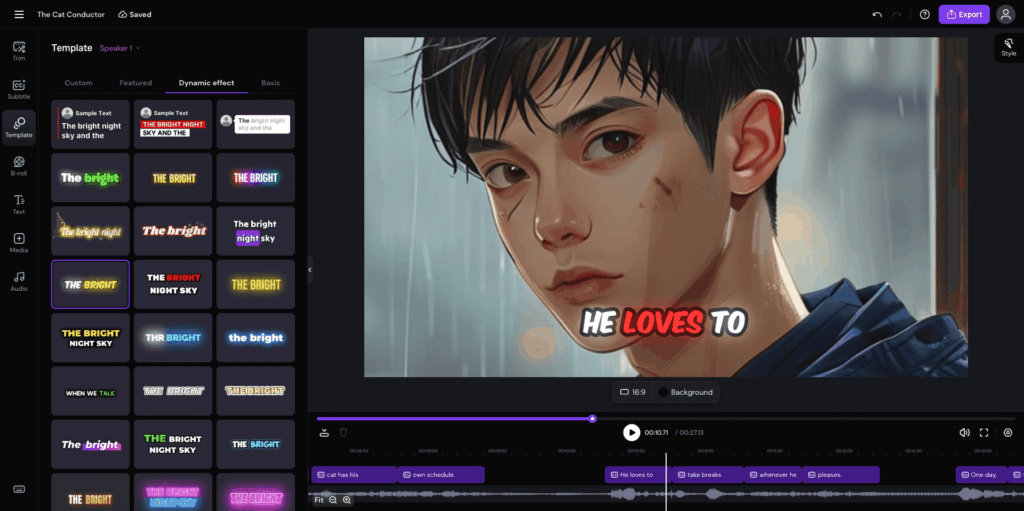This screenshot has width=1024, height=511.
Task: Select the Text tool in sidebar
Action: 18,204
